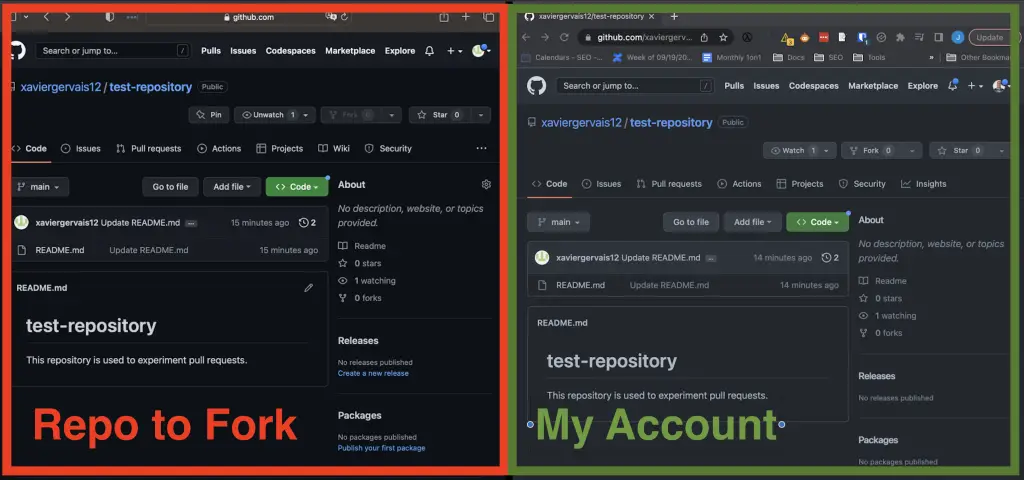Go back in right Chrome window
Viewport: 1024px width, 480px height.
(x=526, y=38)
